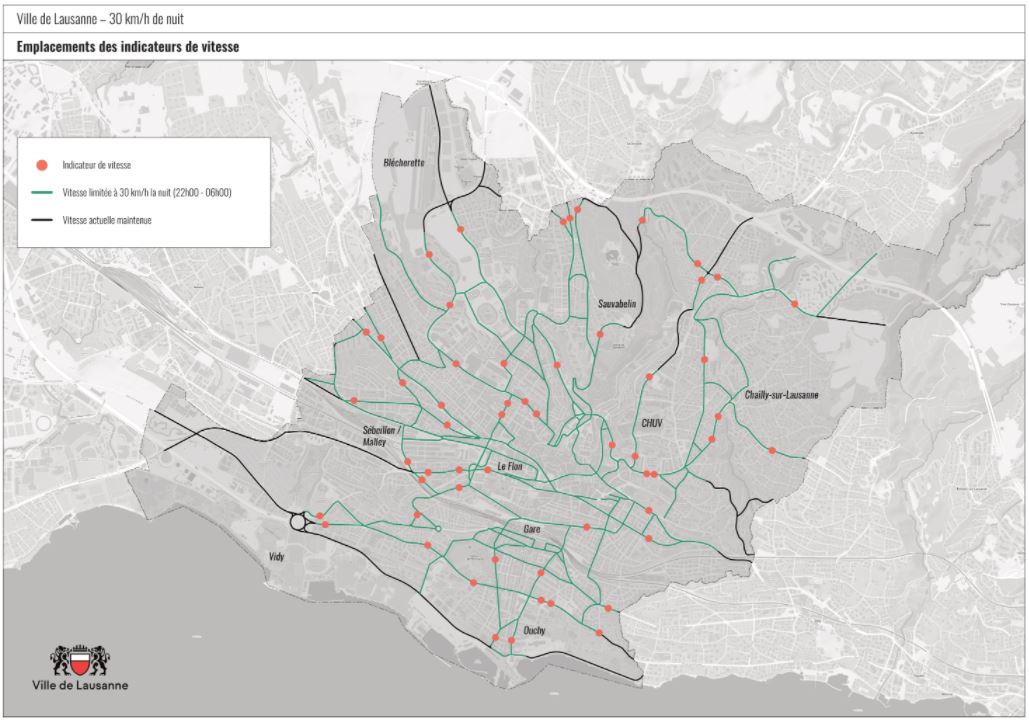Click the 'Gare' map label
1029x722 pixels.
[532, 529]
